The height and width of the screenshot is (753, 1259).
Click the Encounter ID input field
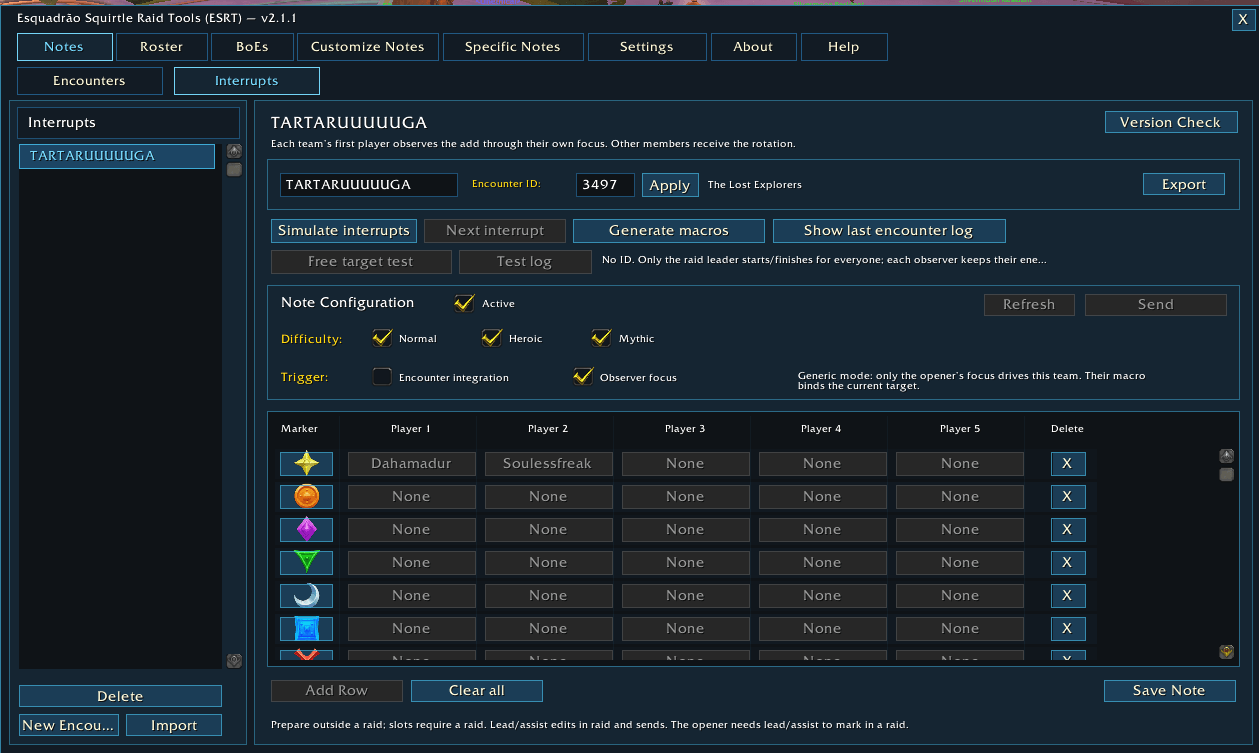[x=605, y=185]
